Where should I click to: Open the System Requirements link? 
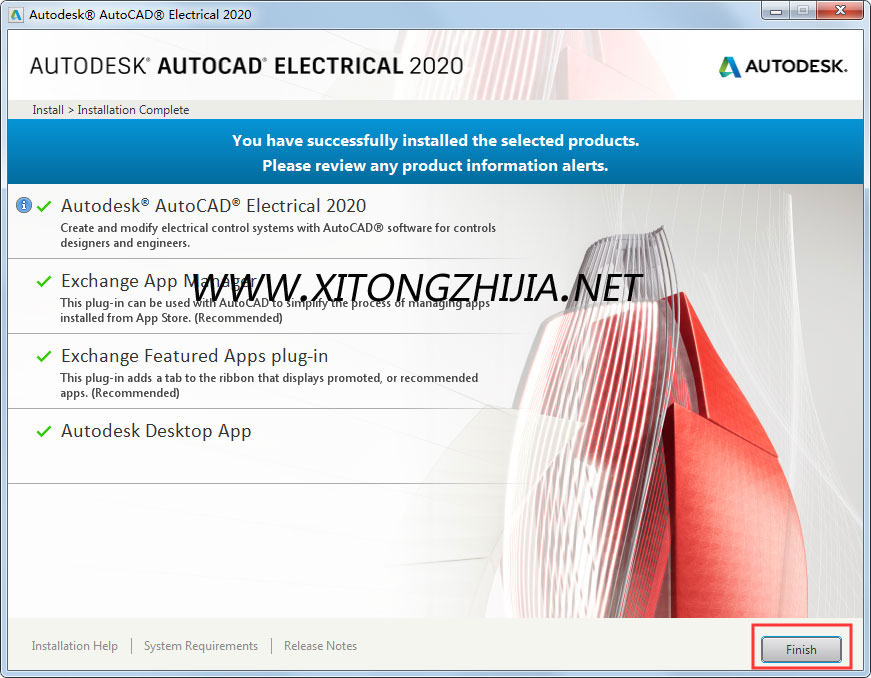pos(200,645)
